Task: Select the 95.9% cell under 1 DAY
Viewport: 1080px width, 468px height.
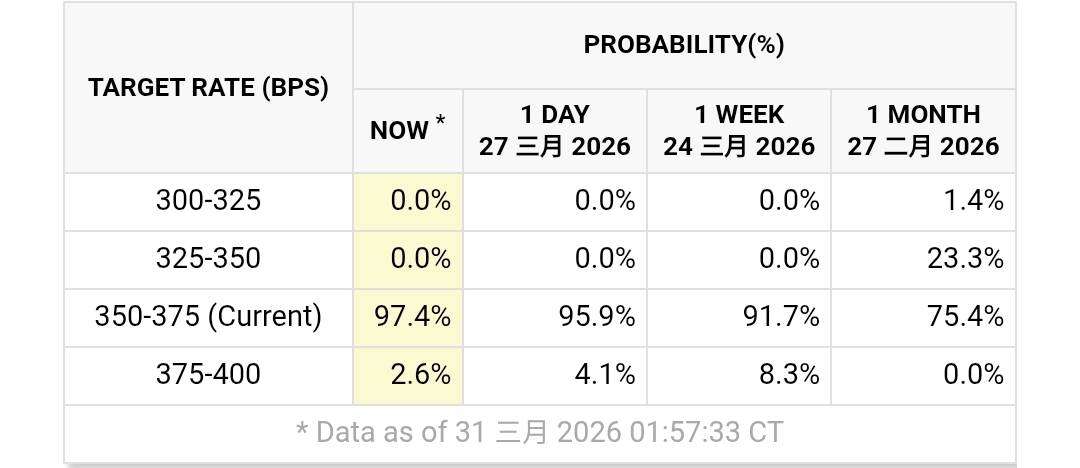Action: [x=596, y=317]
